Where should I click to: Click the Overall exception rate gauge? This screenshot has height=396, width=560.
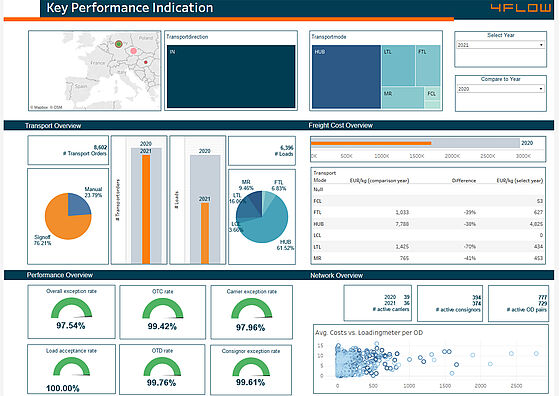[71, 308]
